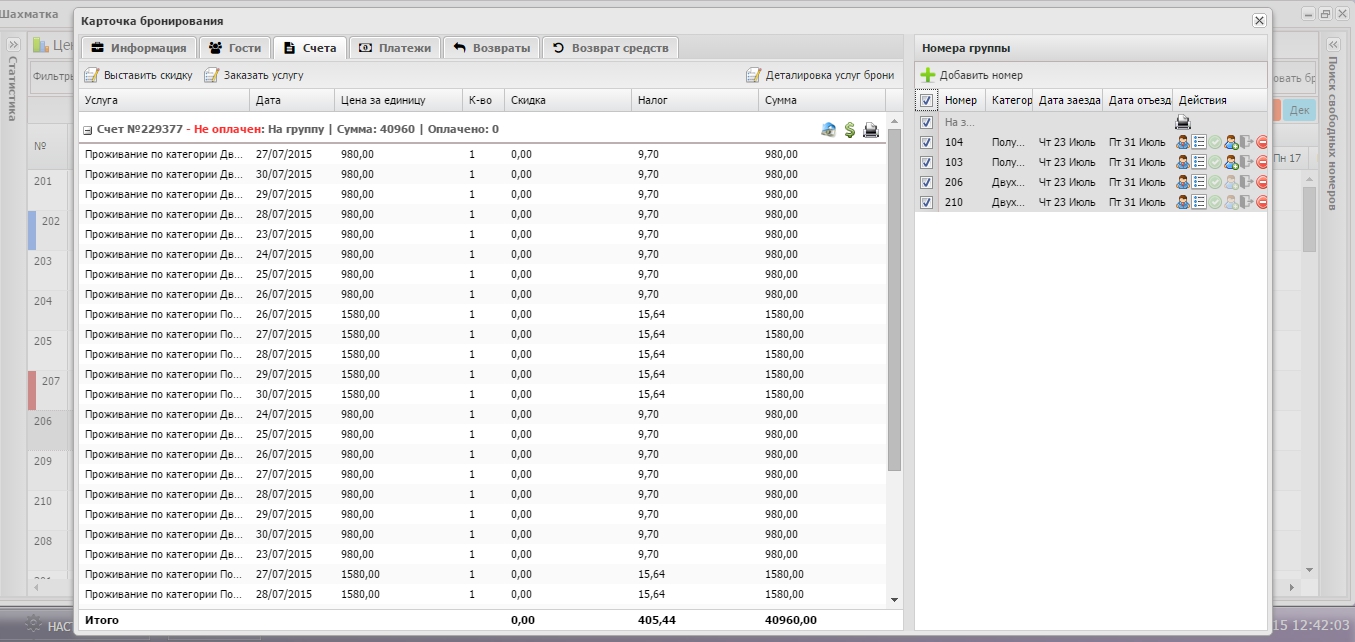Image resolution: width=1355 pixels, height=642 pixels.
Task: Remove room 103 with the red icon
Action: coord(1262,162)
